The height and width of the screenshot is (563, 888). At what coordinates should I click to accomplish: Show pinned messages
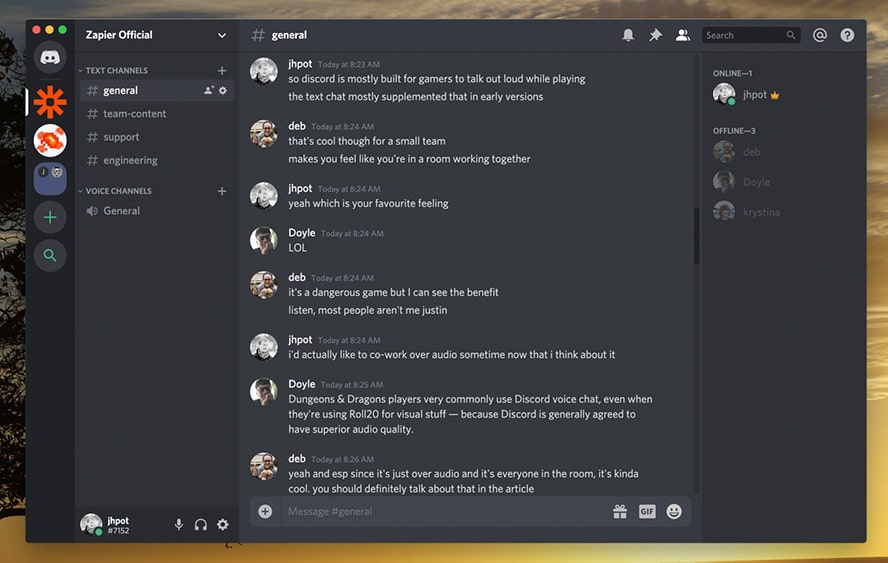pos(655,35)
